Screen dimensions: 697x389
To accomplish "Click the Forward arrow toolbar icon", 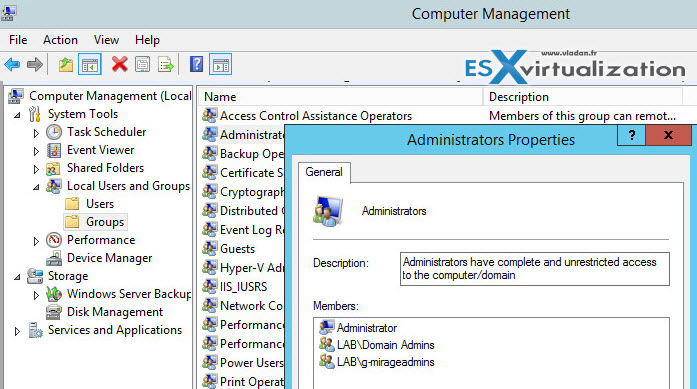I will pyautogui.click(x=35, y=65).
